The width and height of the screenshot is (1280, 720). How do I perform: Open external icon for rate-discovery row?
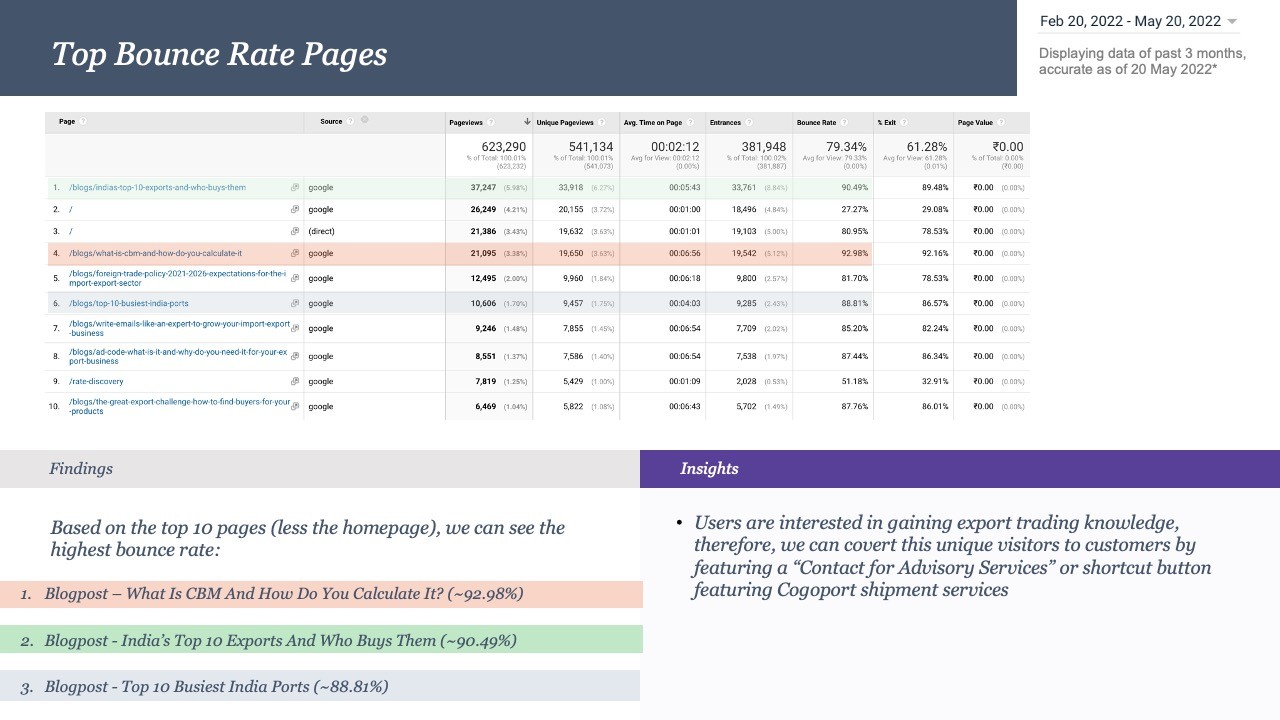pos(295,382)
